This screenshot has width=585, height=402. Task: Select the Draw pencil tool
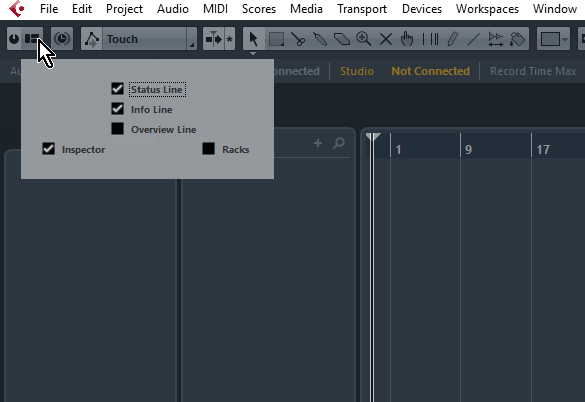tap(452, 39)
